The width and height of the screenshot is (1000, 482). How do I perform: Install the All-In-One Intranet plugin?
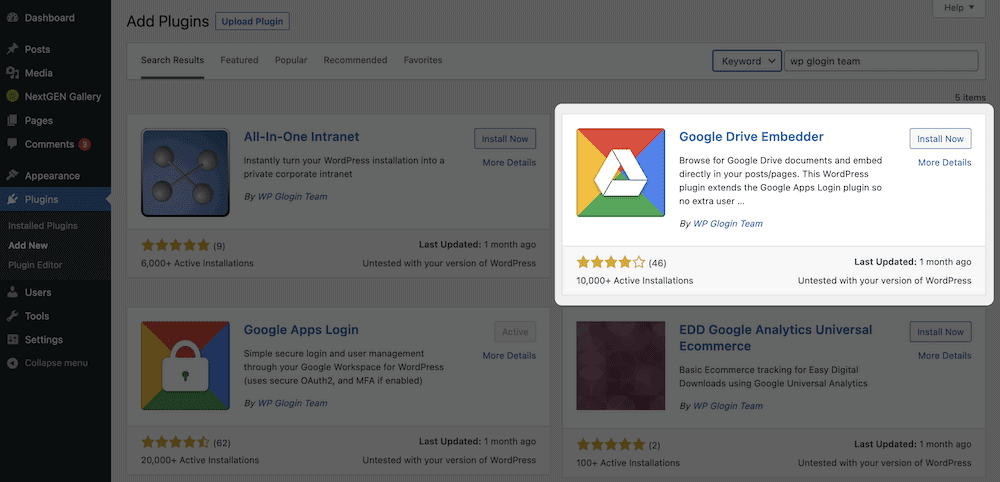505,138
